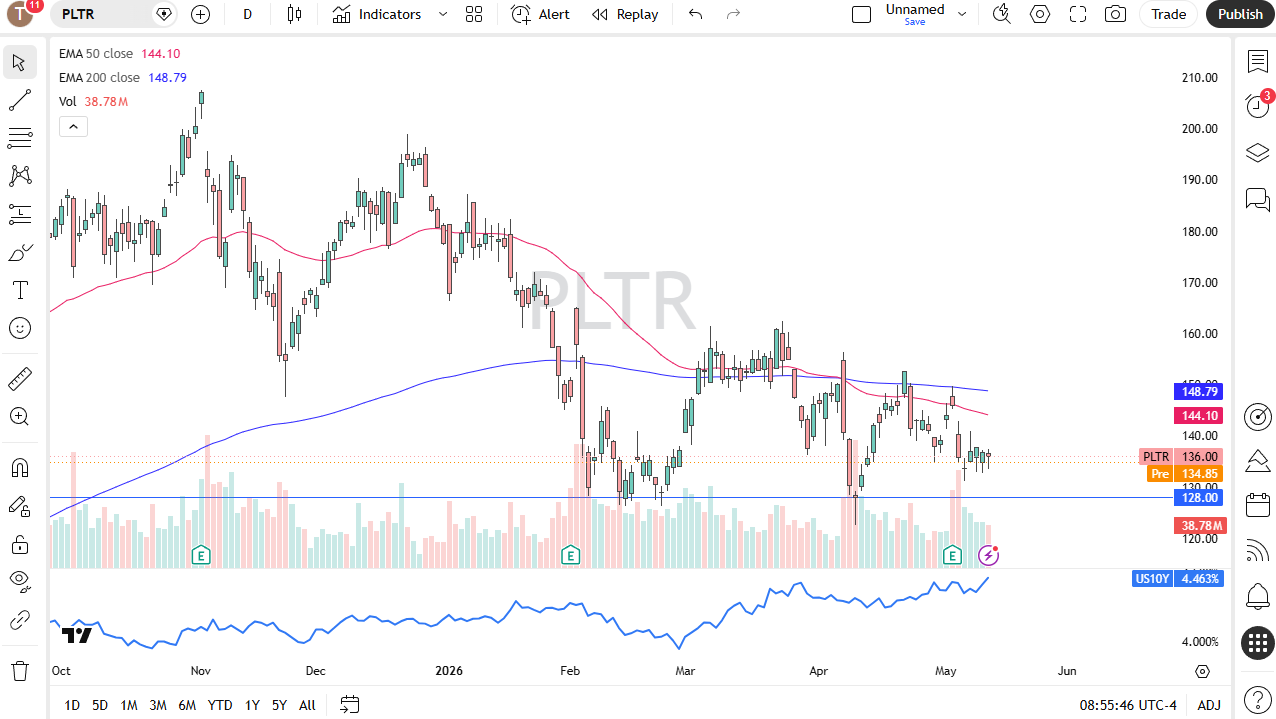The height and width of the screenshot is (719, 1276).
Task: Switch to 5D time range
Action: point(100,705)
